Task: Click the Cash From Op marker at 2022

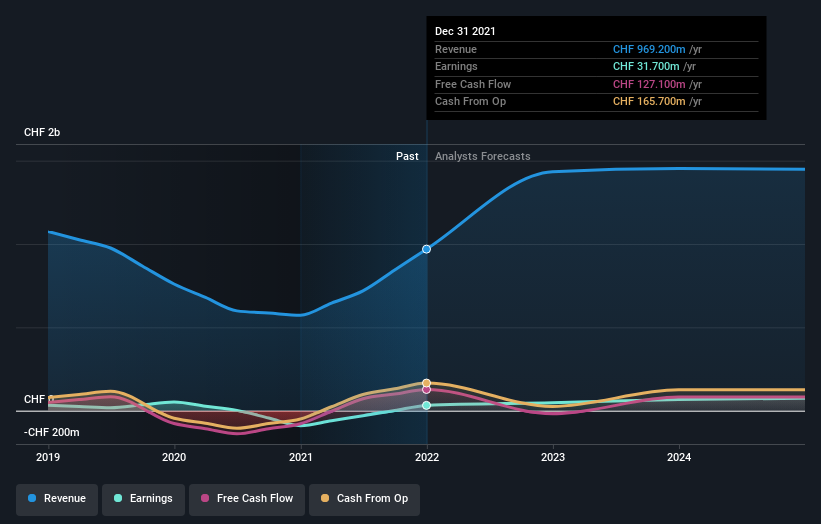Action: [427, 383]
